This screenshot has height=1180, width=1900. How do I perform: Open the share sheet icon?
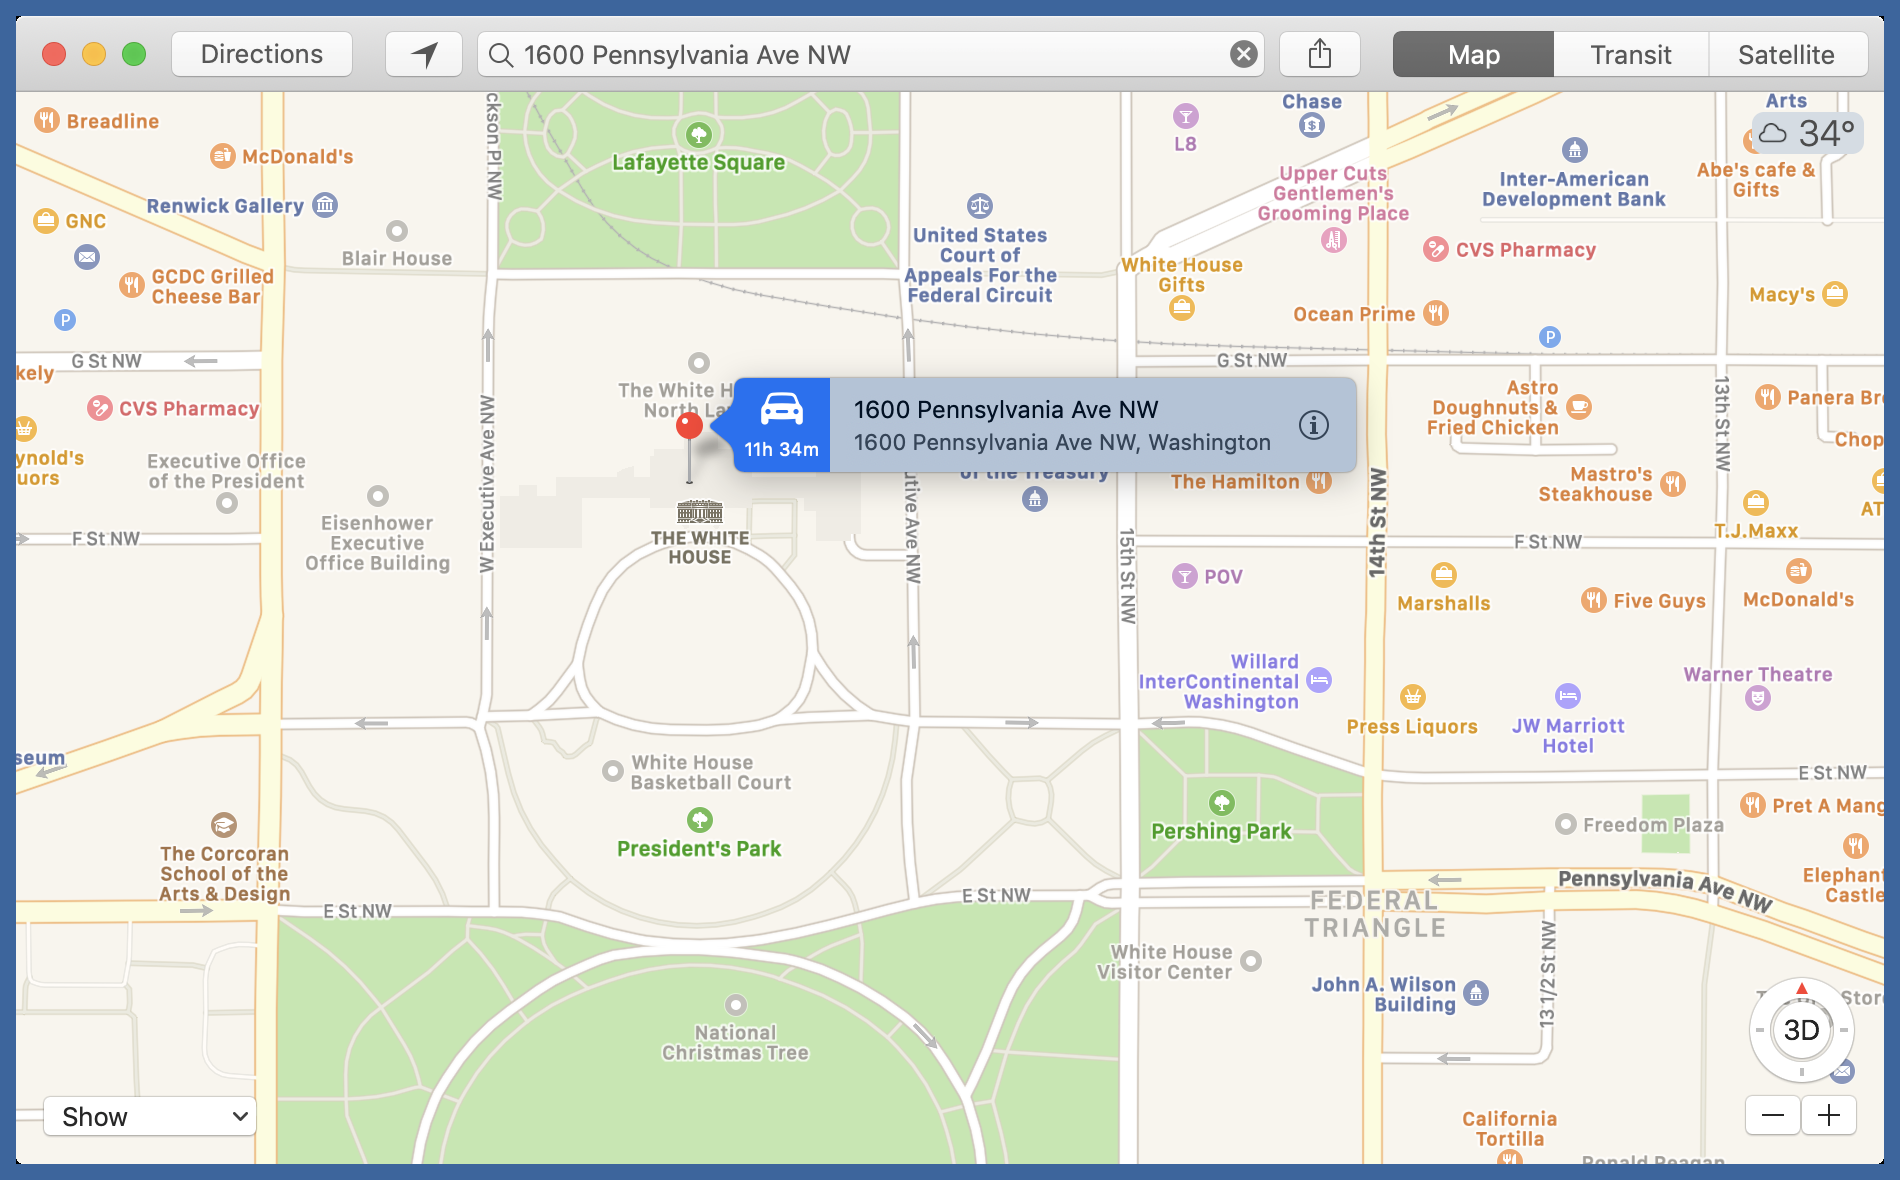pos(1320,54)
